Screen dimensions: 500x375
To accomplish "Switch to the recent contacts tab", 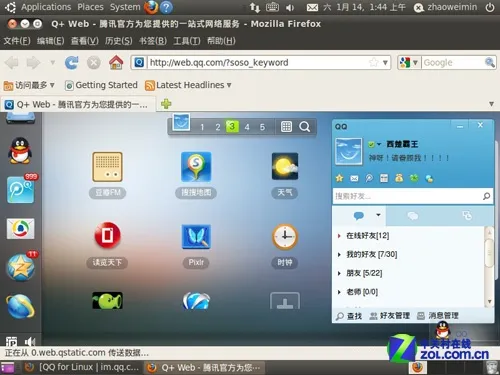I will 467,216.
